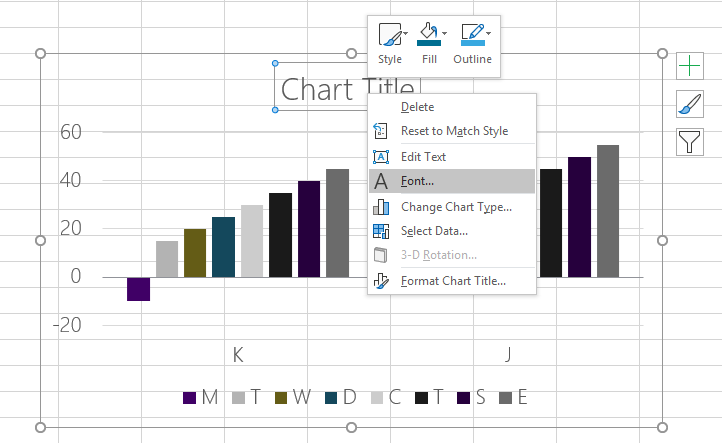Click the 40 axis value label
Image resolution: width=722 pixels, height=443 pixels.
coord(71,180)
